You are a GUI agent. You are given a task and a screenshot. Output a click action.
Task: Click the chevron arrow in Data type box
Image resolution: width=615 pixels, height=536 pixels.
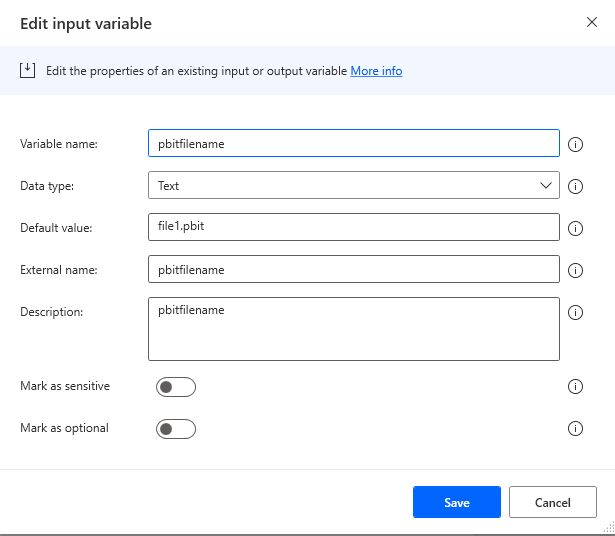pos(546,185)
